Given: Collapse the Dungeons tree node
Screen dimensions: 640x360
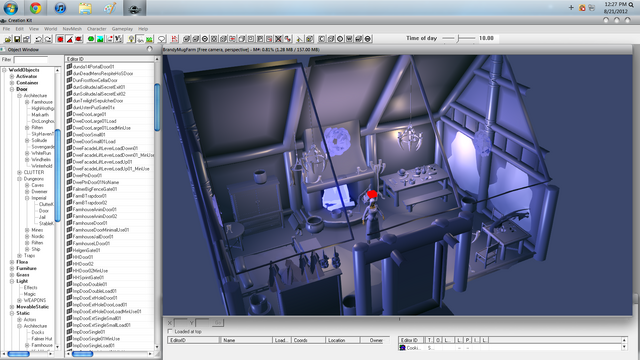Looking at the screenshot, I should pos(20,179).
